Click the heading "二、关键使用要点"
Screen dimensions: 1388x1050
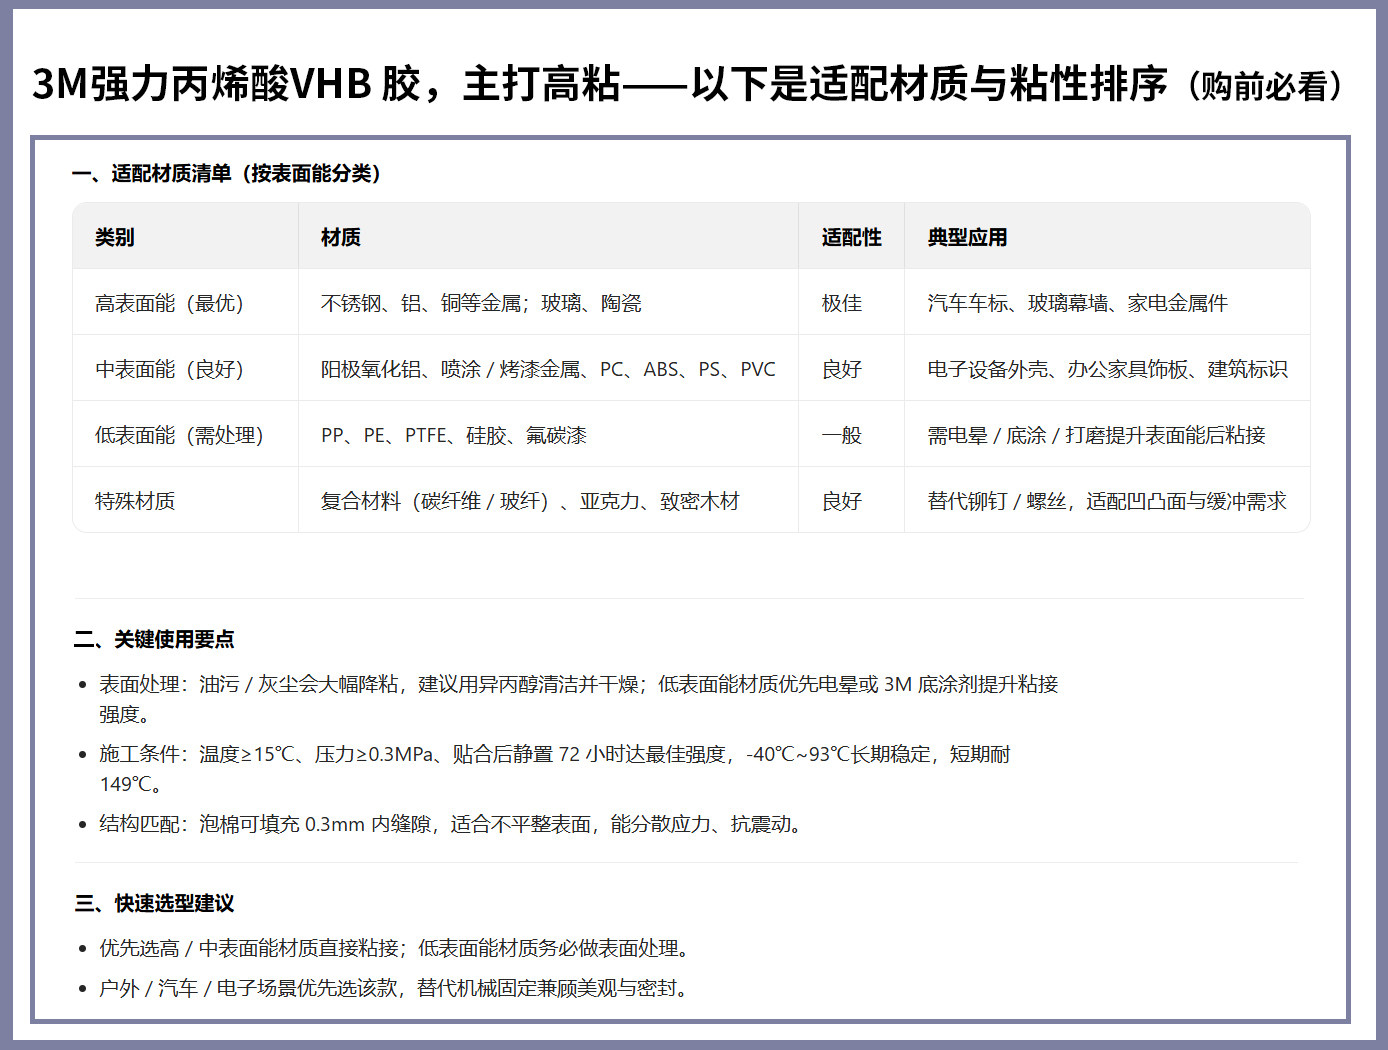pos(155,639)
